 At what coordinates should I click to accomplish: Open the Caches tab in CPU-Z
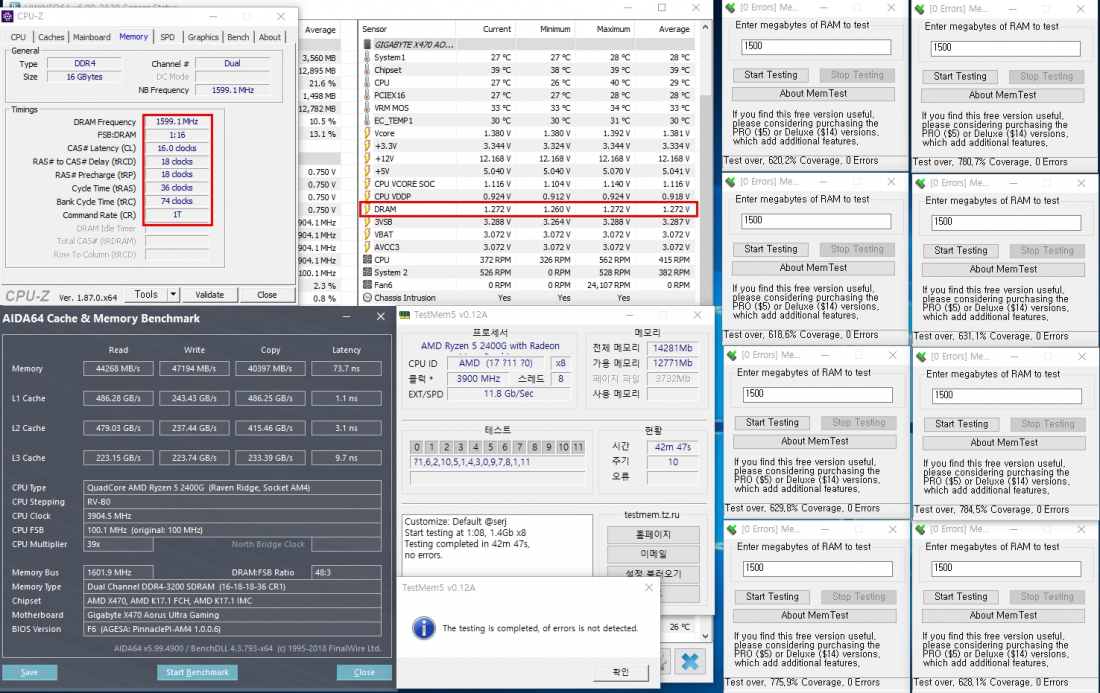[x=51, y=37]
